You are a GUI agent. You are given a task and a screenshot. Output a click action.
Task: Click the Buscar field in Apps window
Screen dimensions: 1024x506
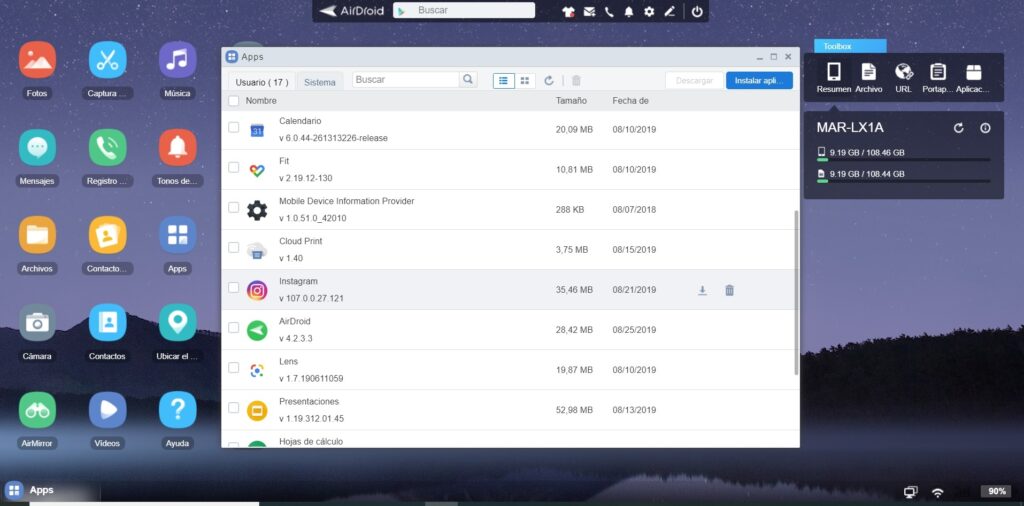click(406, 80)
